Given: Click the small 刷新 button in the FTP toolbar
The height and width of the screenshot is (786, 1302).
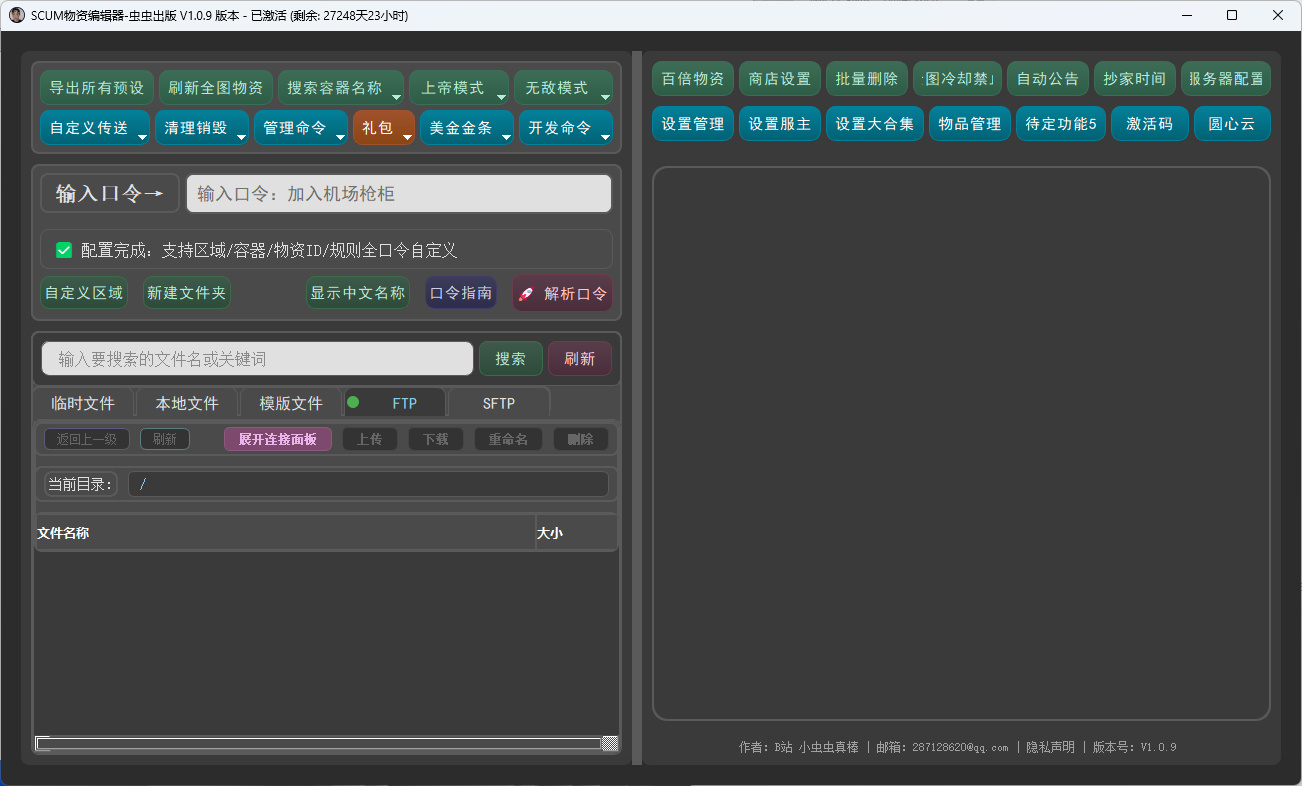Looking at the screenshot, I should click(x=165, y=439).
